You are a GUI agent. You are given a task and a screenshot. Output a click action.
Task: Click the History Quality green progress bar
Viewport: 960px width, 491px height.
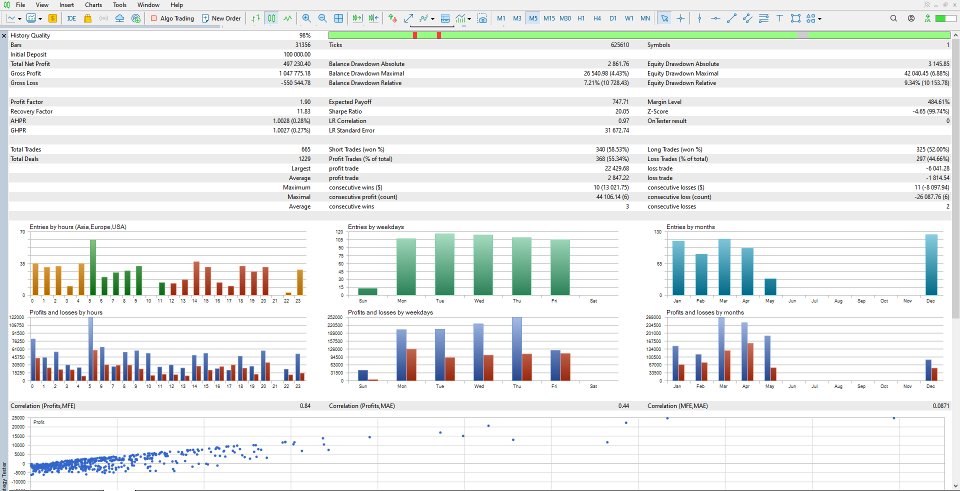tap(638, 36)
